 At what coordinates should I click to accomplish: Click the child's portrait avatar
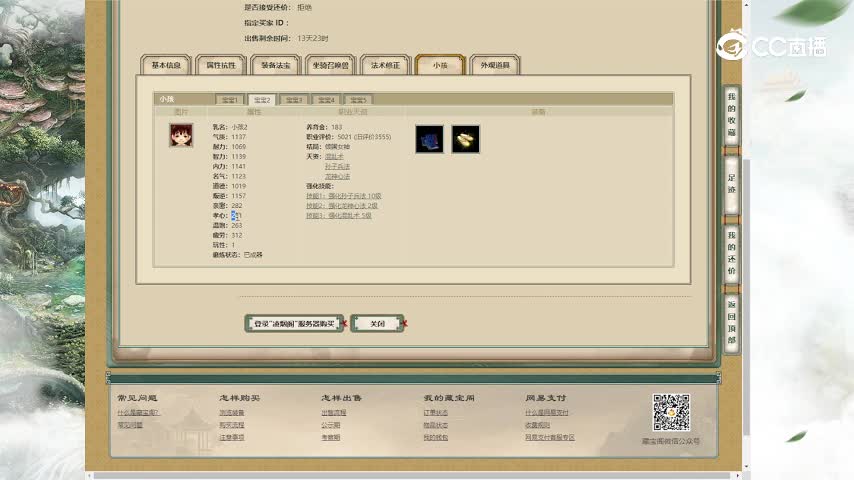tap(181, 135)
